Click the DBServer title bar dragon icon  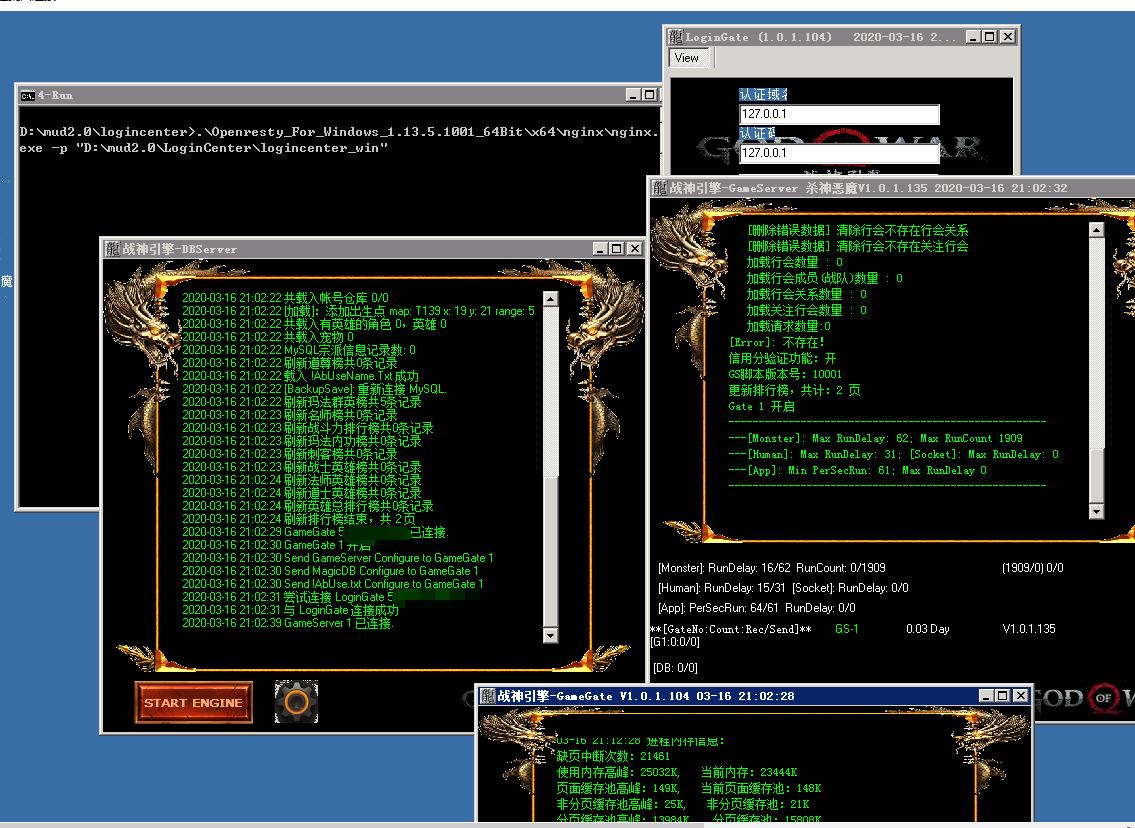112,248
